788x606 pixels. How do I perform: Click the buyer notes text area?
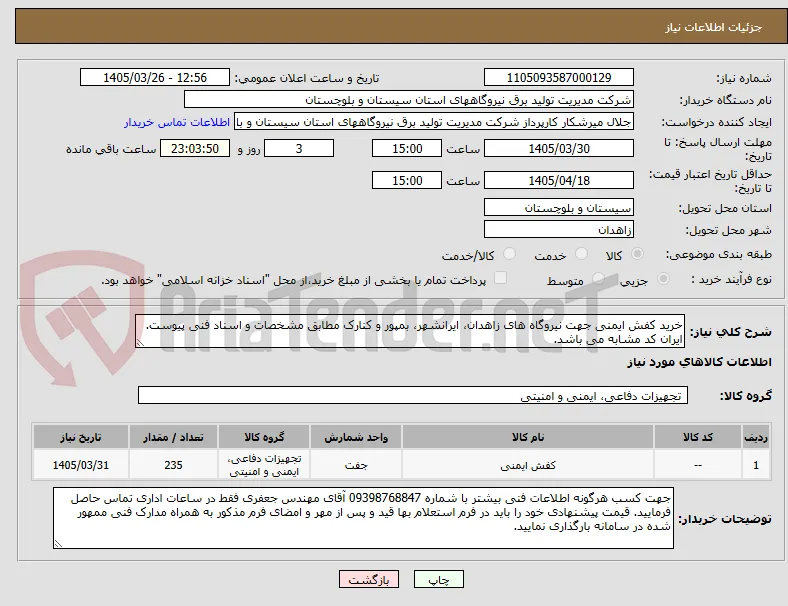point(363,518)
